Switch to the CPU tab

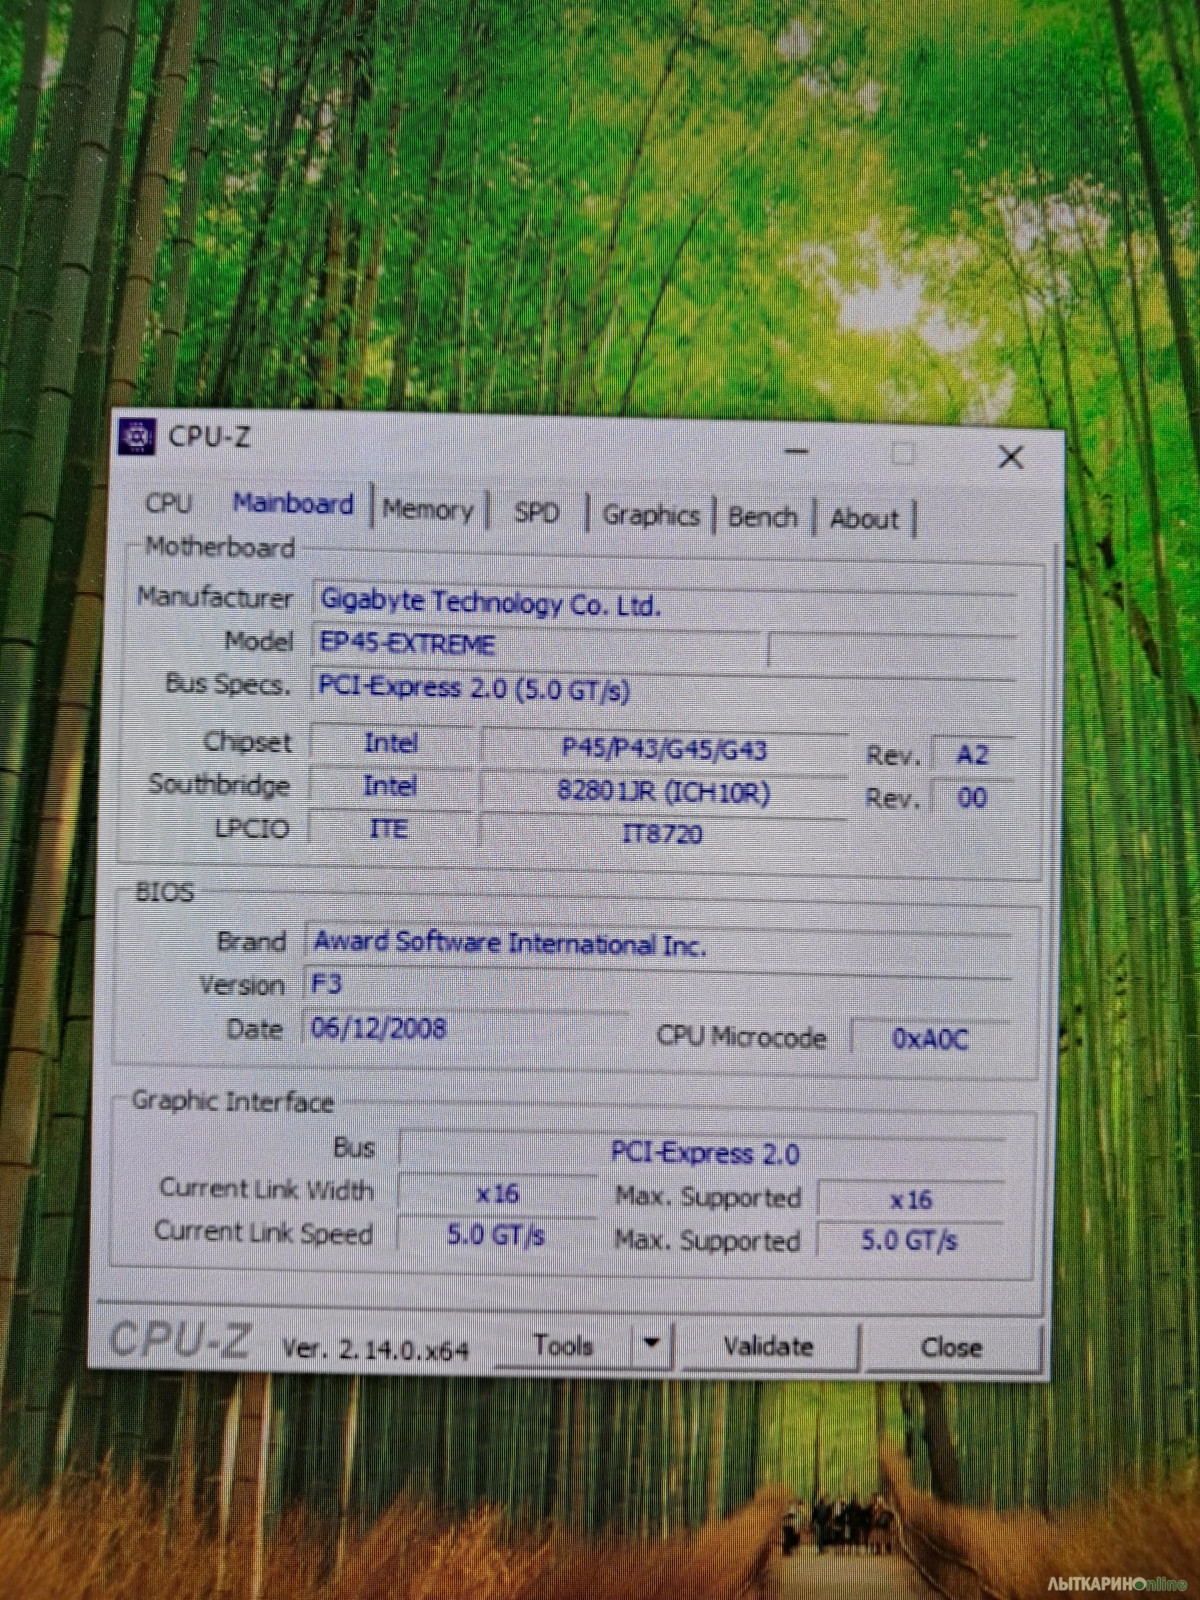pos(168,503)
